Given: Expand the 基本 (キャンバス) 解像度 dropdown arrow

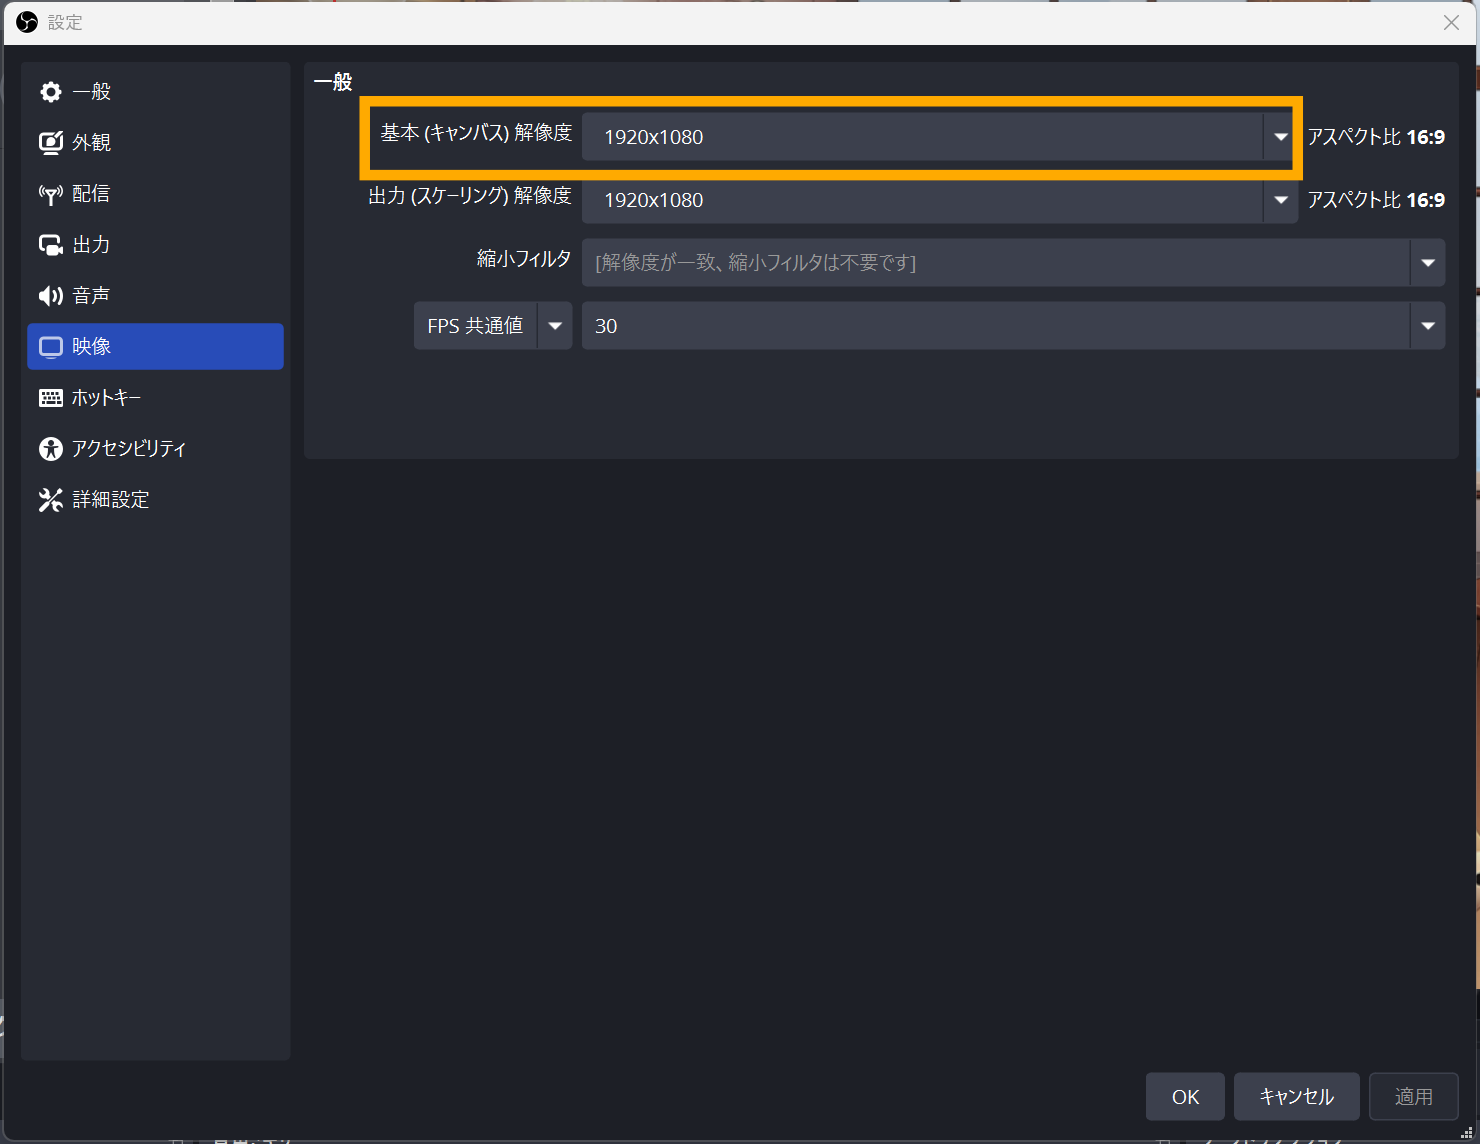Looking at the screenshot, I should pyautogui.click(x=1280, y=137).
